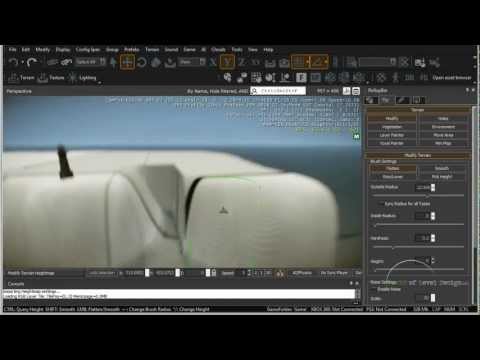Image resolution: width=480 pixels, height=360 pixels.
Task: Switch to the third RollupBar brush tab
Action: 402,100
